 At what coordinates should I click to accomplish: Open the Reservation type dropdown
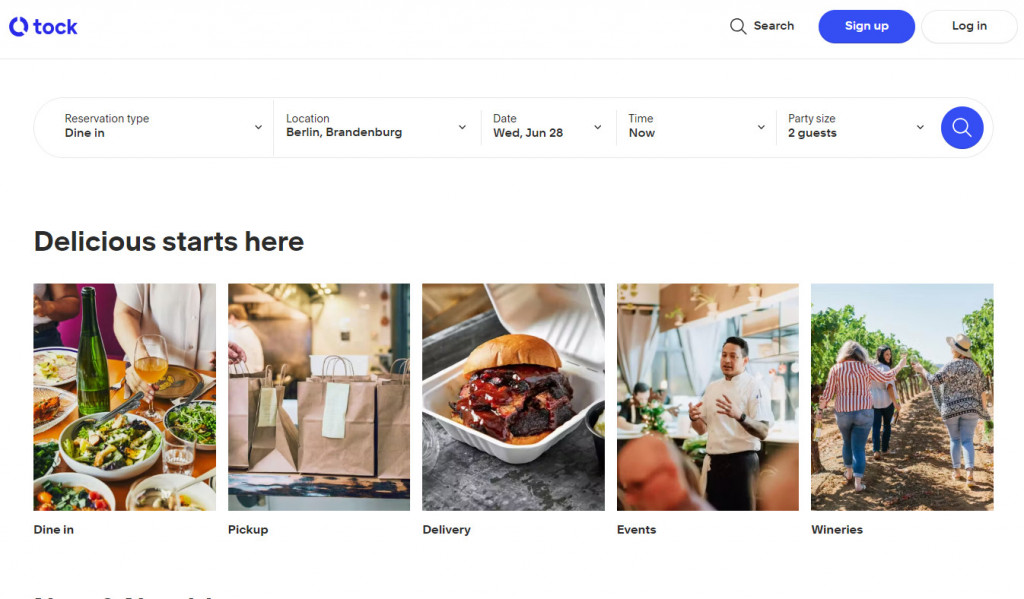click(x=155, y=127)
